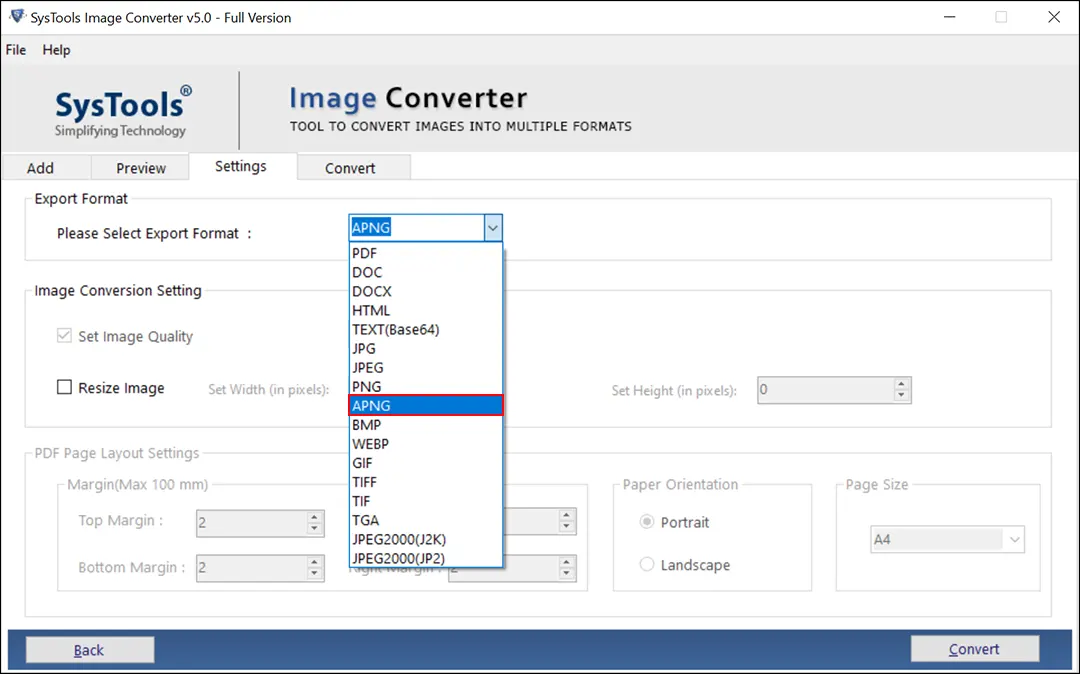Viewport: 1080px width, 674px height.
Task: Select DOCX export format
Action: point(426,291)
